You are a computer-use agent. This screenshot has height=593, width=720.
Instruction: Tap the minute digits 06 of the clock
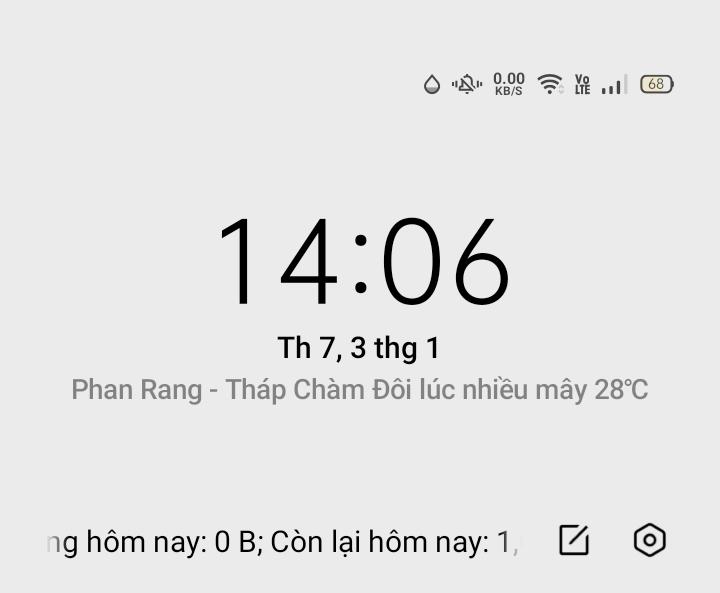[445, 262]
